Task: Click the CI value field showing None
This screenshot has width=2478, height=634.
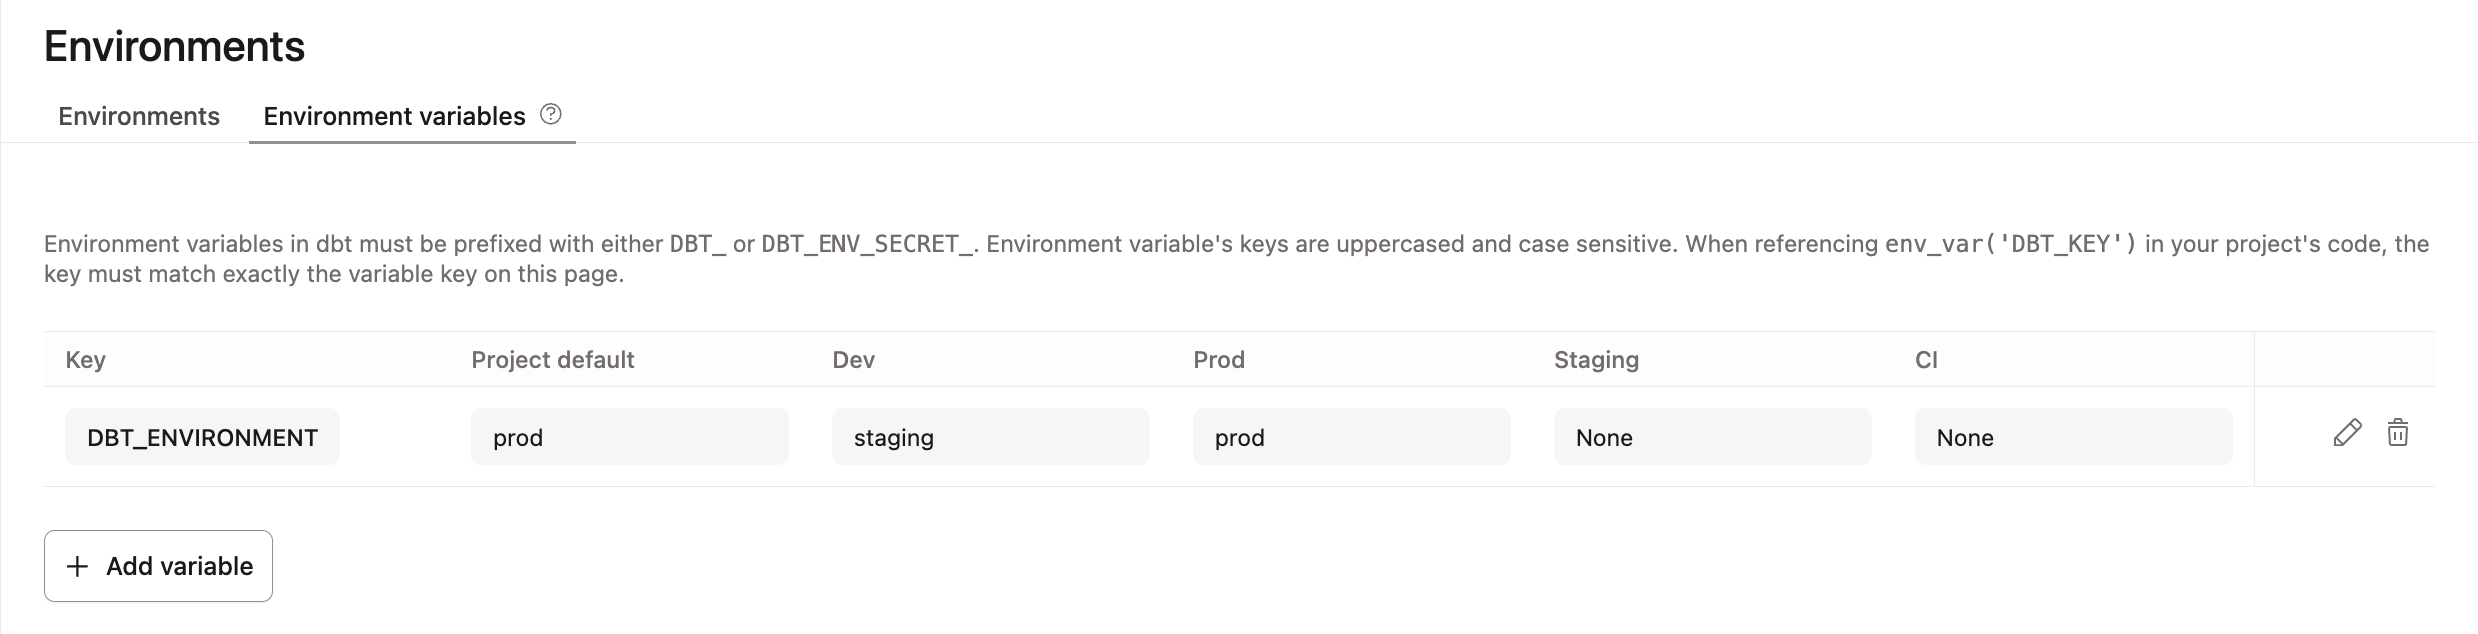Action: (x=2073, y=437)
